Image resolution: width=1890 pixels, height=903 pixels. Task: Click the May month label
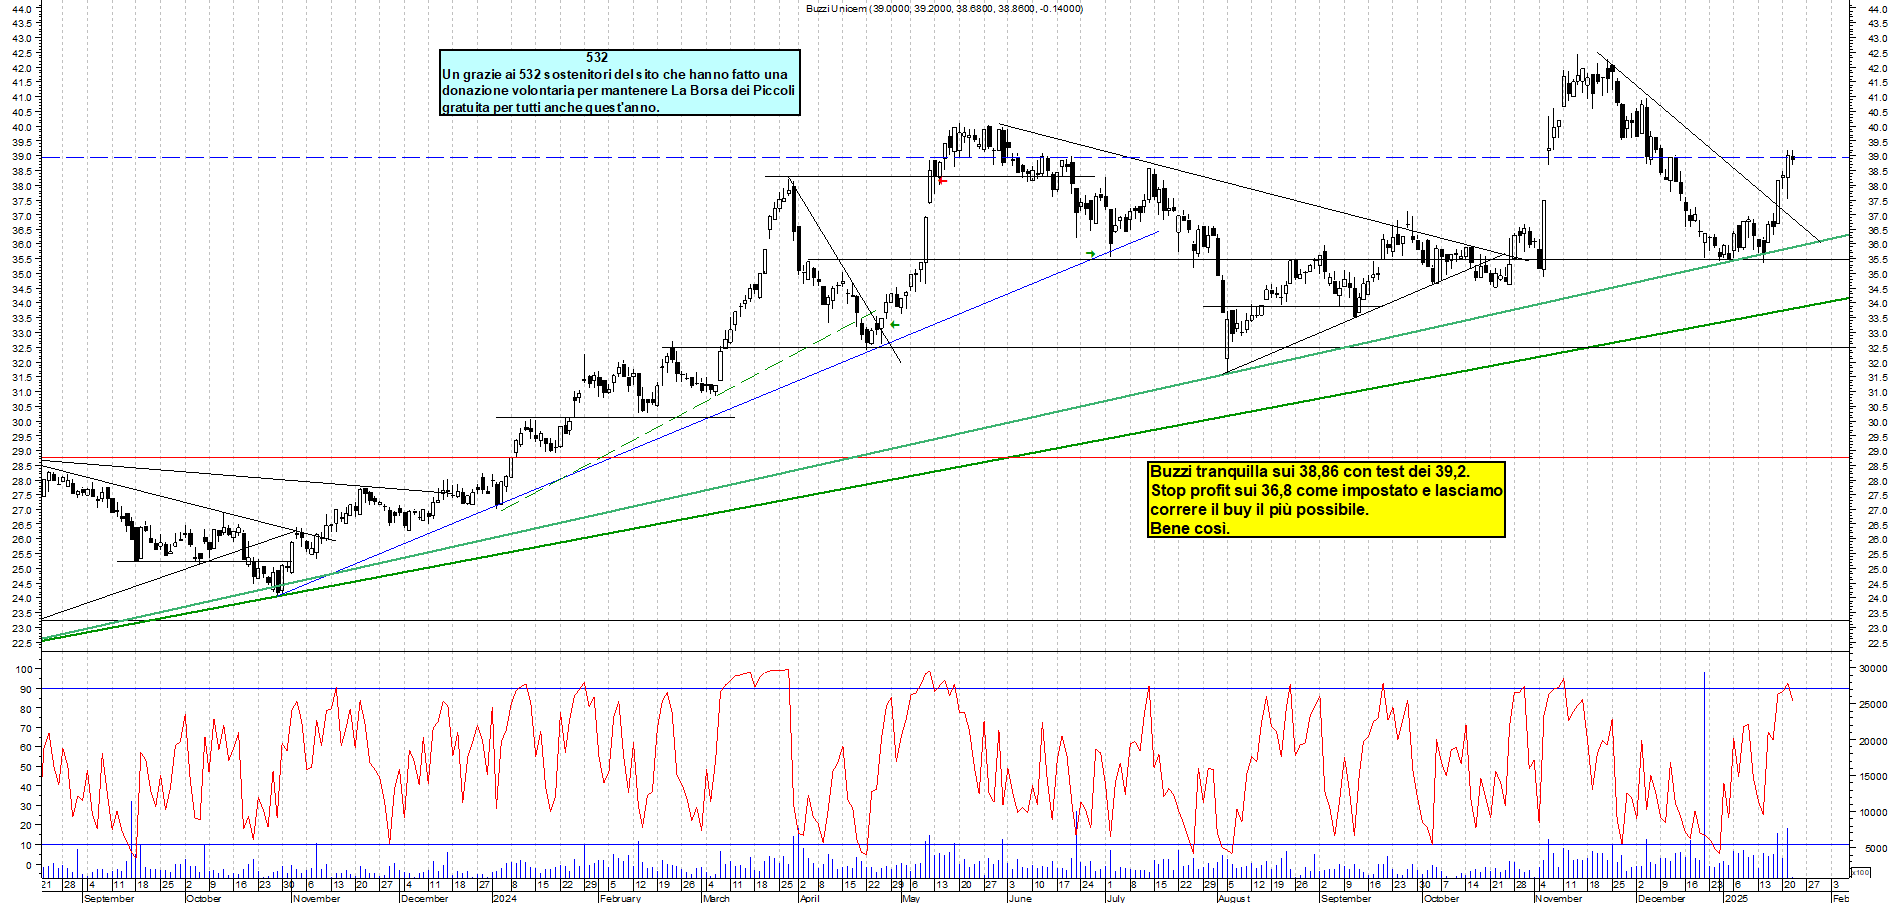point(911,898)
